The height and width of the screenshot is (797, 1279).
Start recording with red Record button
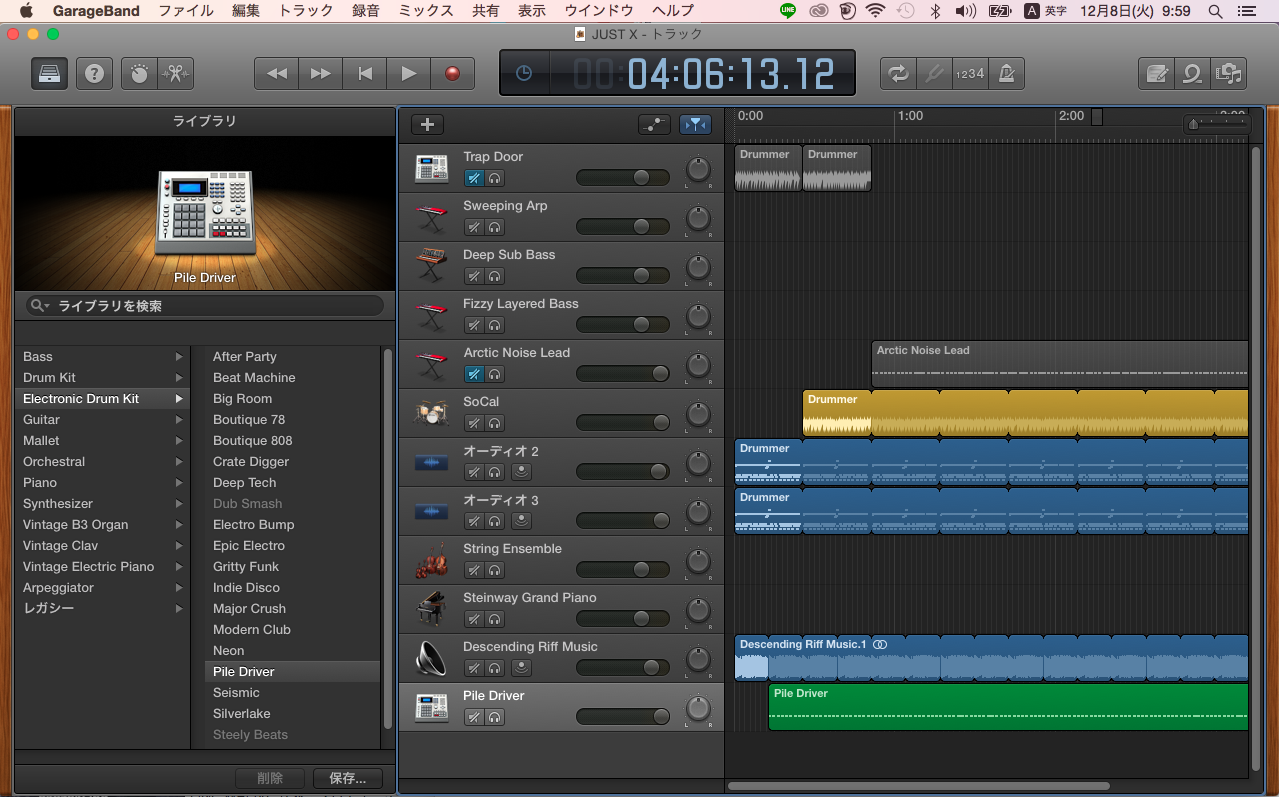(x=453, y=73)
